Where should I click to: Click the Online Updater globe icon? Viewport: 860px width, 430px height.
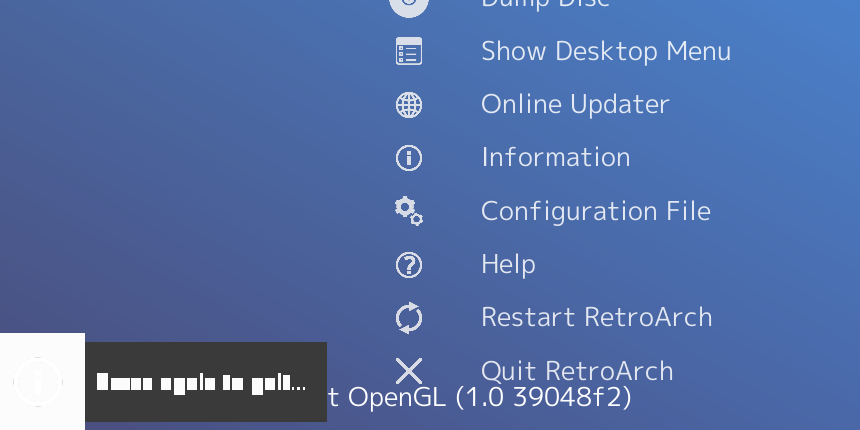click(x=409, y=105)
